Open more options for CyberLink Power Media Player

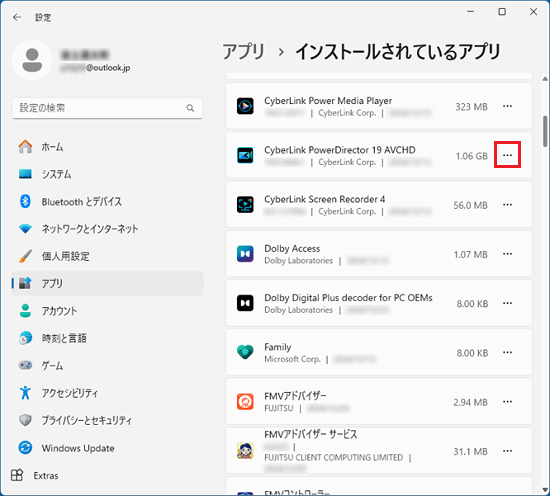(508, 106)
